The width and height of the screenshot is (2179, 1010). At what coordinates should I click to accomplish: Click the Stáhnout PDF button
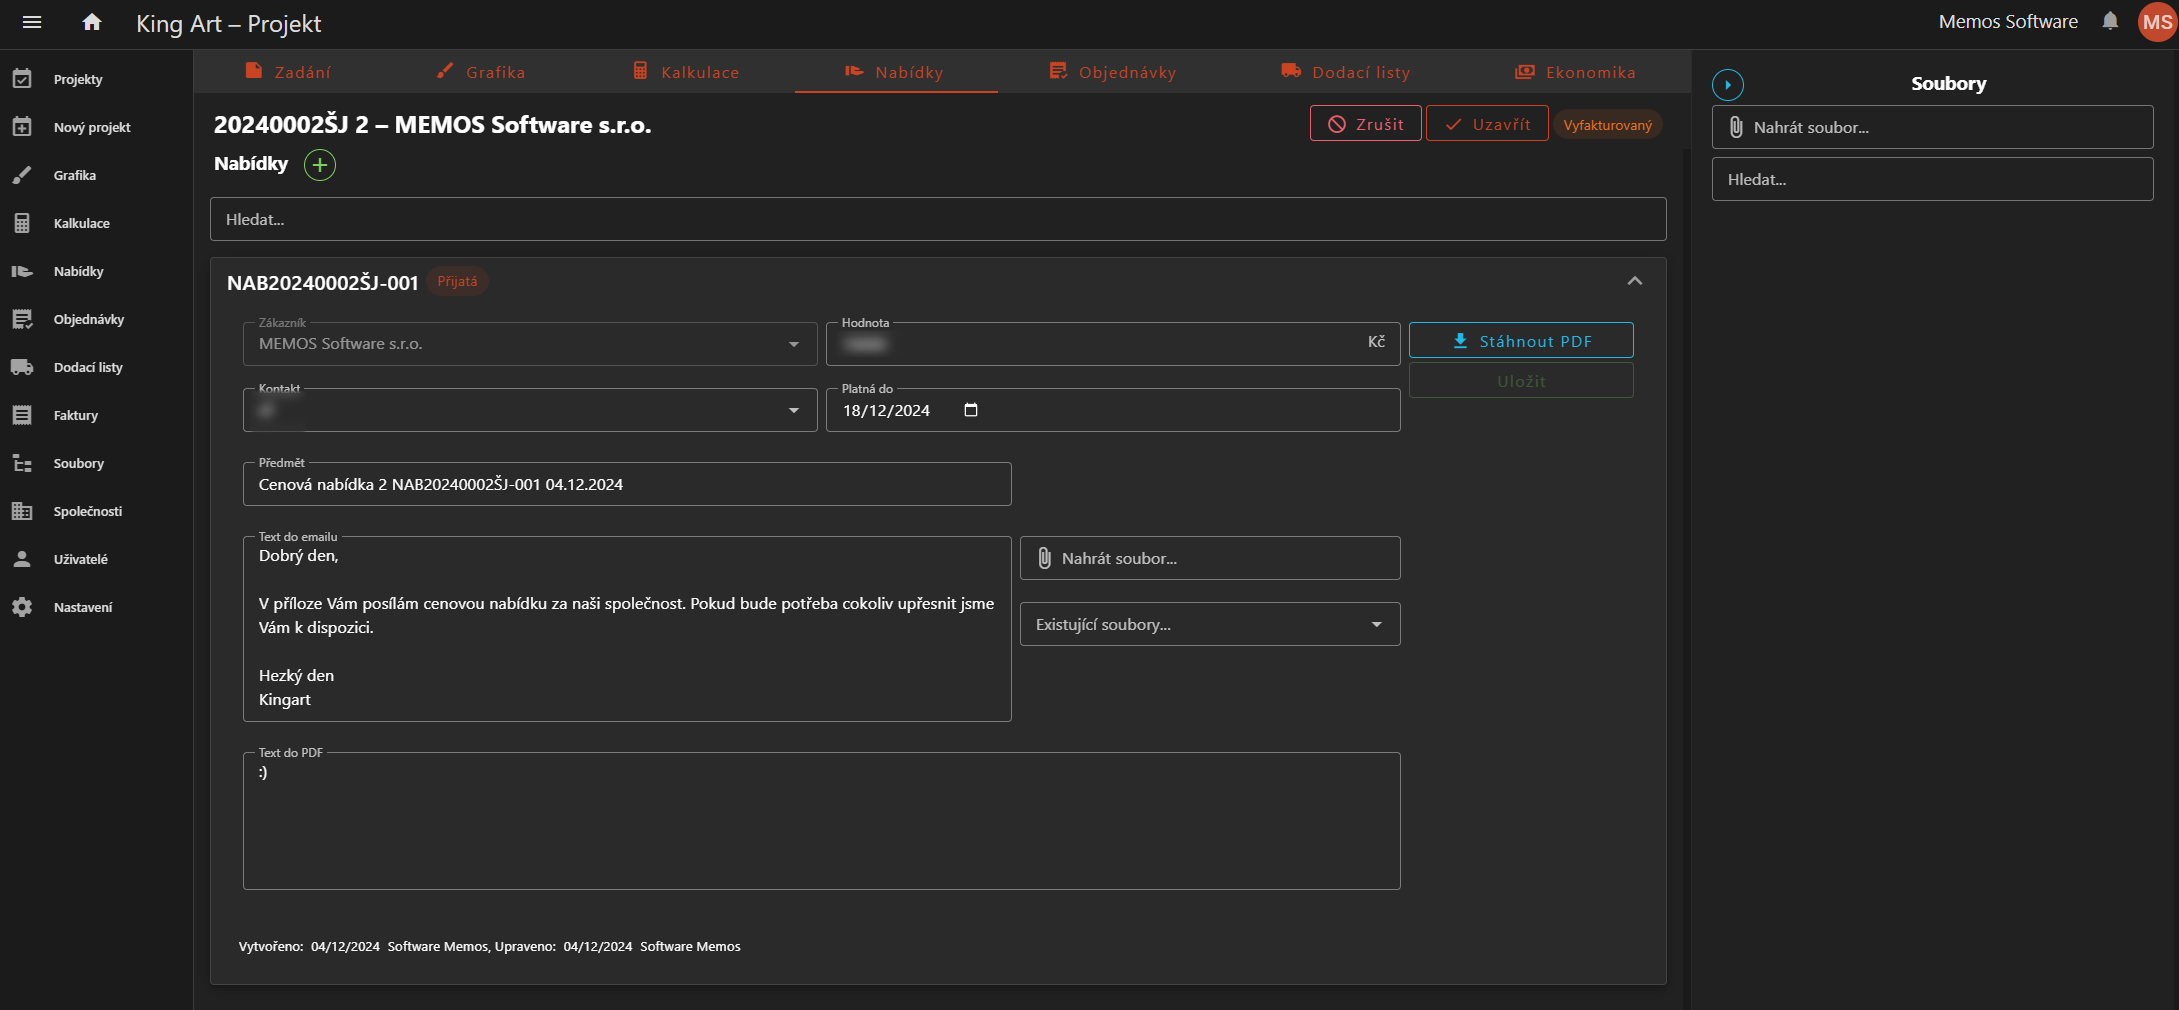point(1520,341)
